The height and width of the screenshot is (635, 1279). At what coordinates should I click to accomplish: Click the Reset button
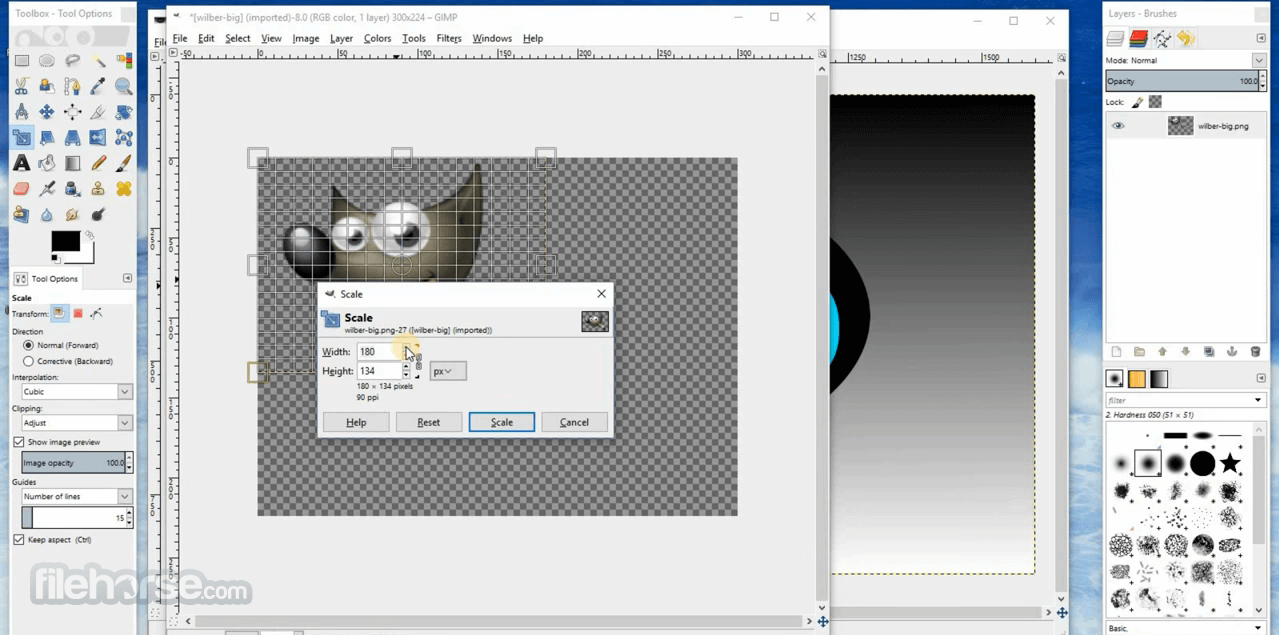point(429,422)
